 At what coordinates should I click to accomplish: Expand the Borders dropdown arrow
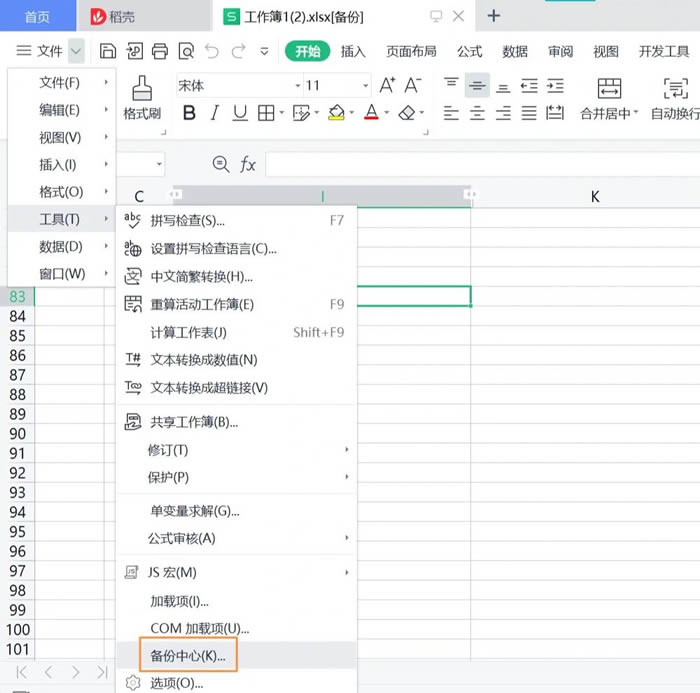pos(282,113)
